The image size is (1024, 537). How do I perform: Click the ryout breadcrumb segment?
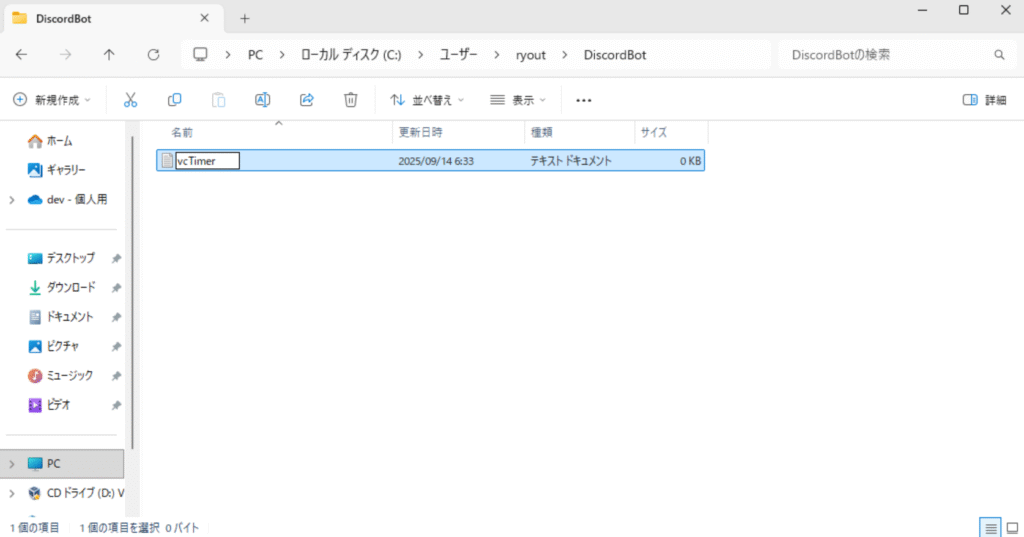pyautogui.click(x=530, y=55)
